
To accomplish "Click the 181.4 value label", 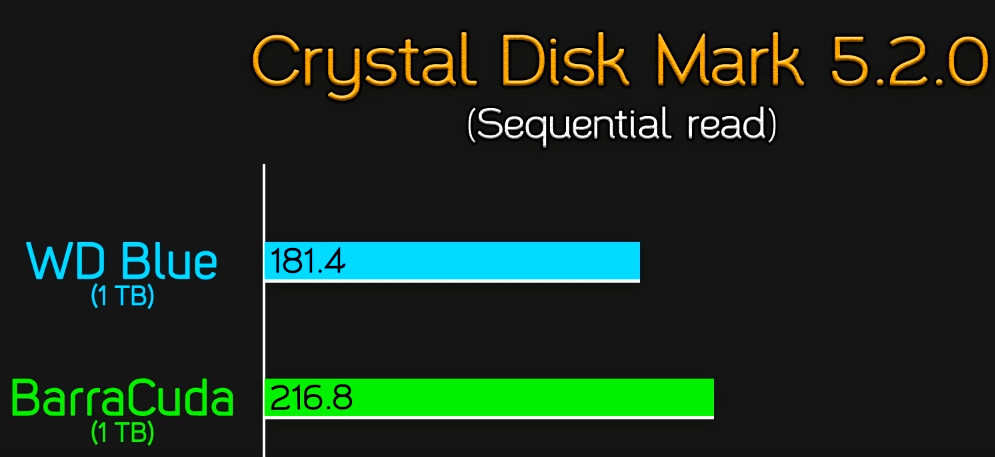I will coord(306,263).
